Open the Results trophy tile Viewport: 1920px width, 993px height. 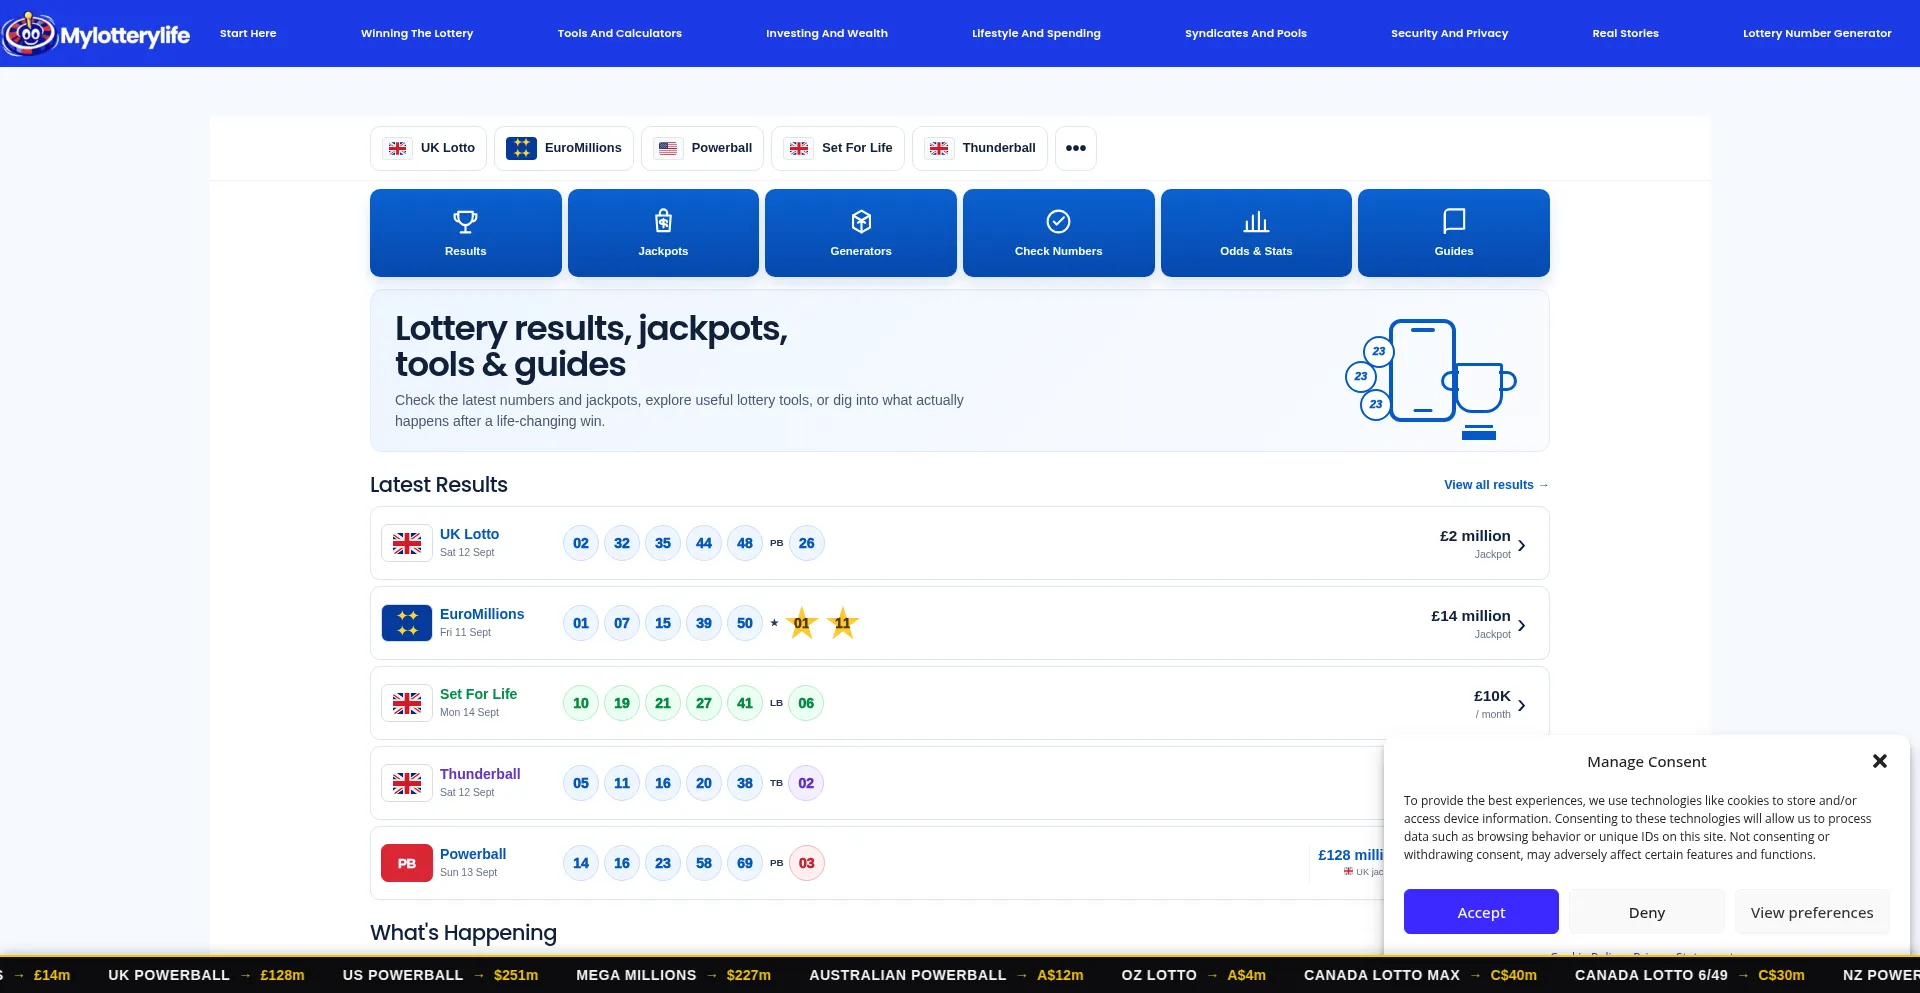[x=465, y=233]
